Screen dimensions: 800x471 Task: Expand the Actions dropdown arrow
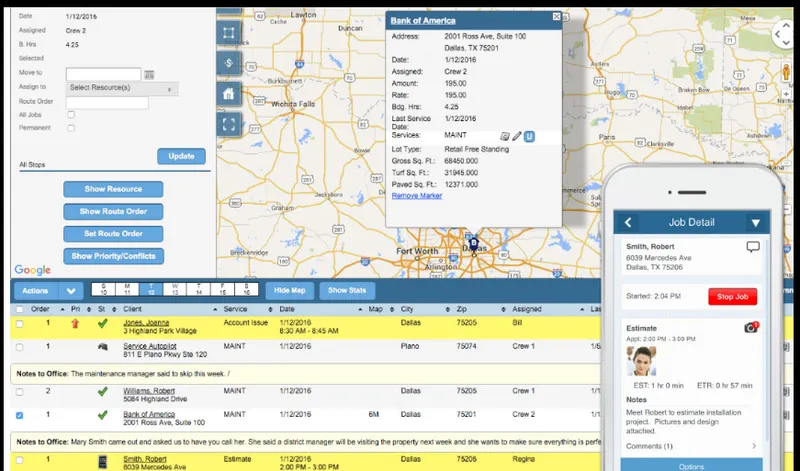tap(71, 291)
